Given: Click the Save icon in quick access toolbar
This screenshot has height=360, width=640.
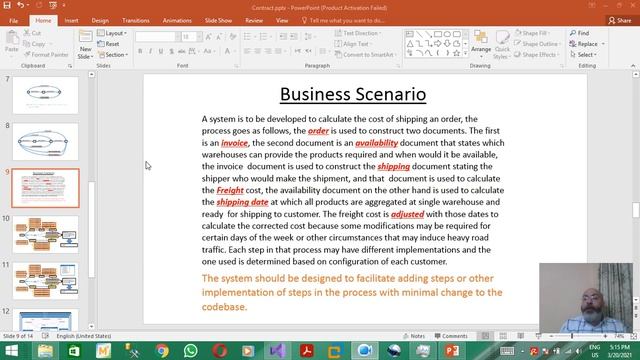Looking at the screenshot, I should (7, 6).
